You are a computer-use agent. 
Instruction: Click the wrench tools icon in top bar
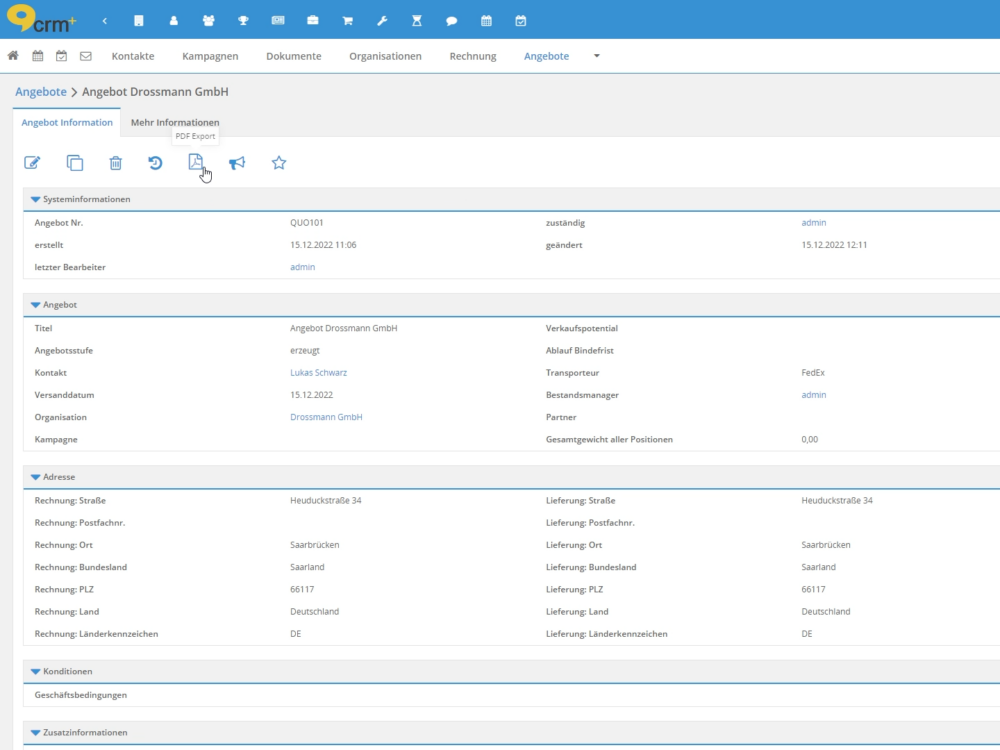[382, 20]
